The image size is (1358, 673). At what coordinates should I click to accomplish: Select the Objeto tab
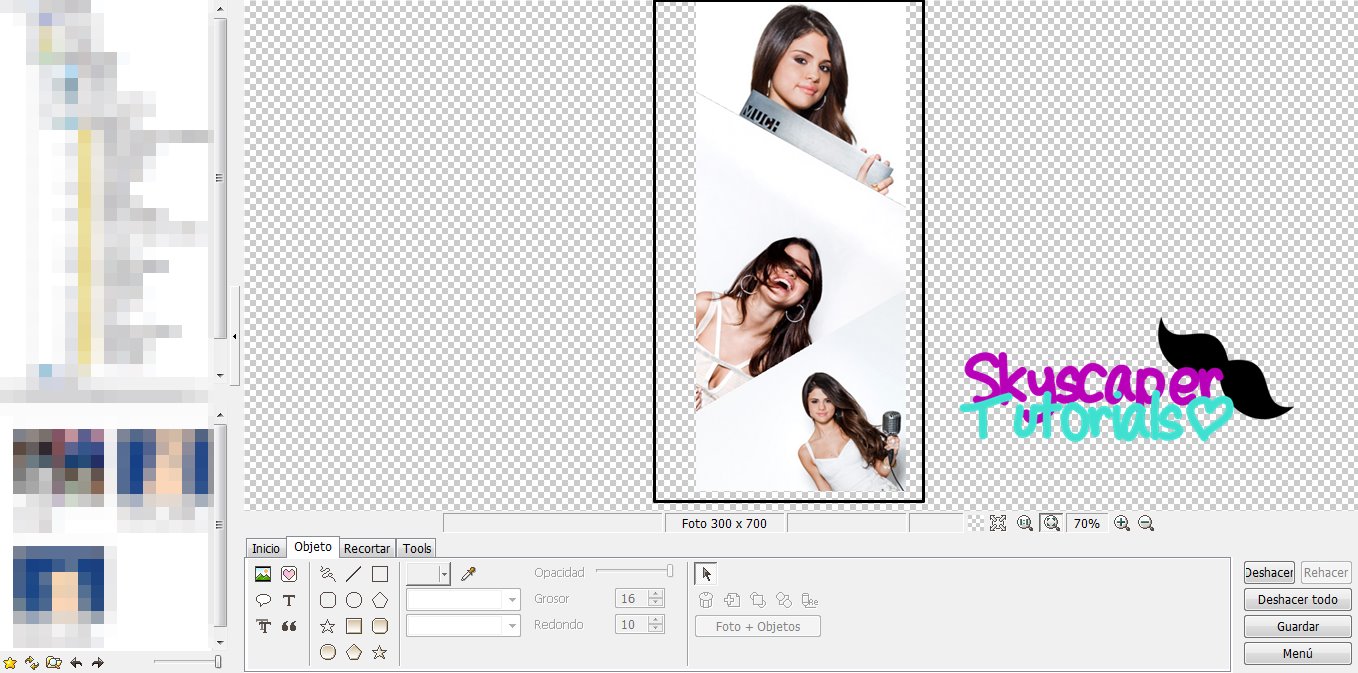tap(313, 547)
